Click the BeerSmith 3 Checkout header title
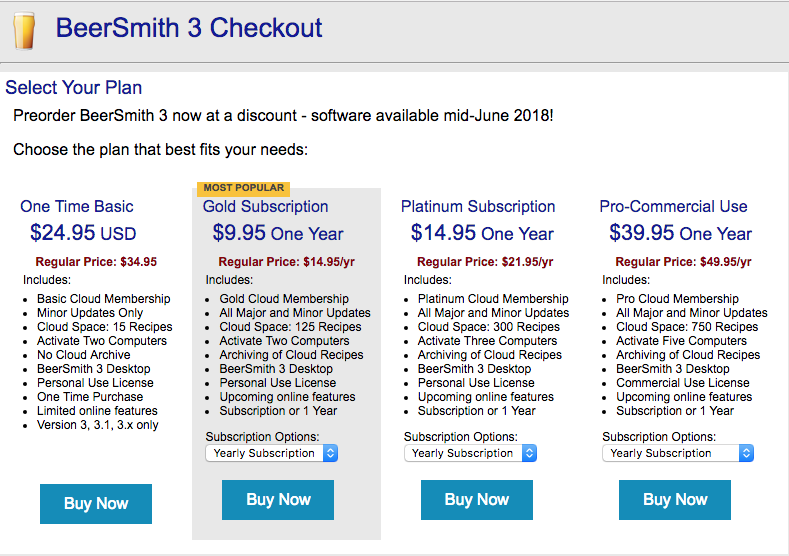 click(x=189, y=28)
